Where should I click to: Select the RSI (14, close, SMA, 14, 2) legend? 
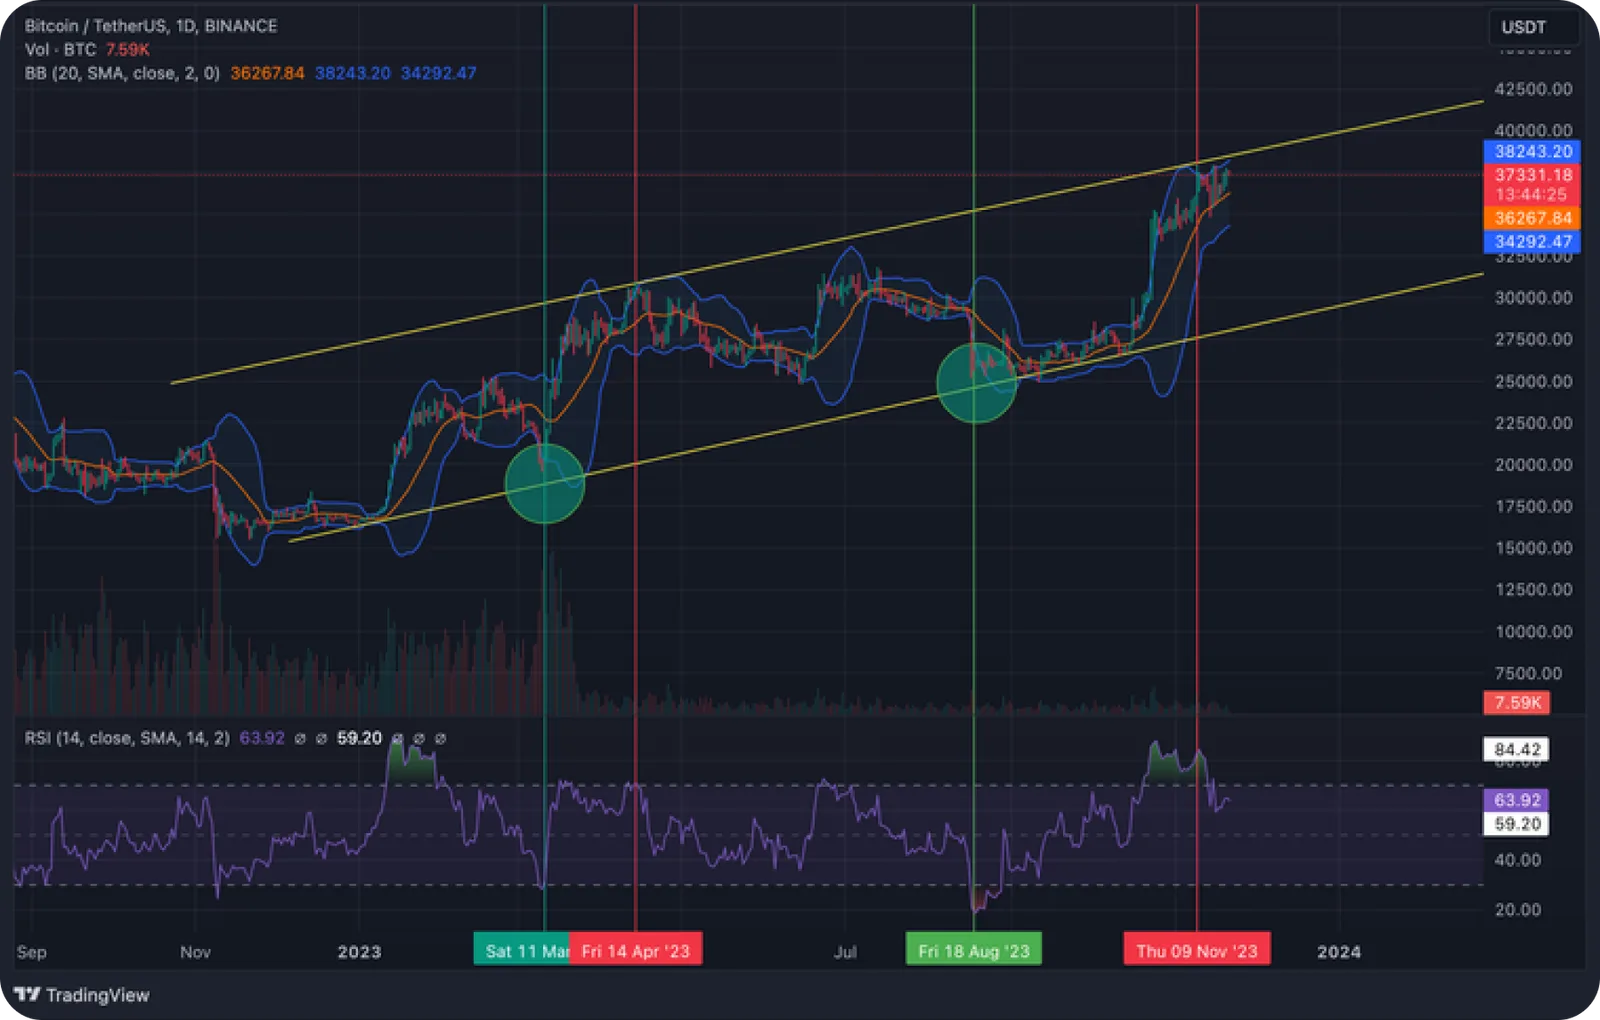(127, 738)
